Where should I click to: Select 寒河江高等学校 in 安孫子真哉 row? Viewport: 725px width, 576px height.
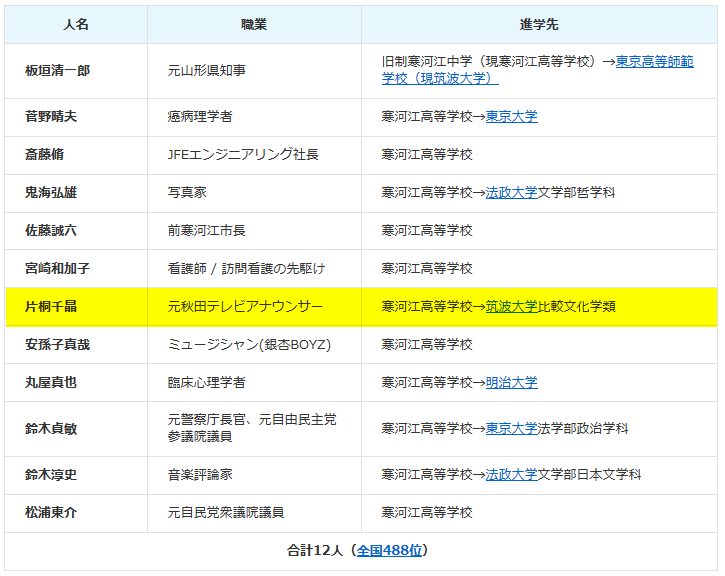coord(427,344)
